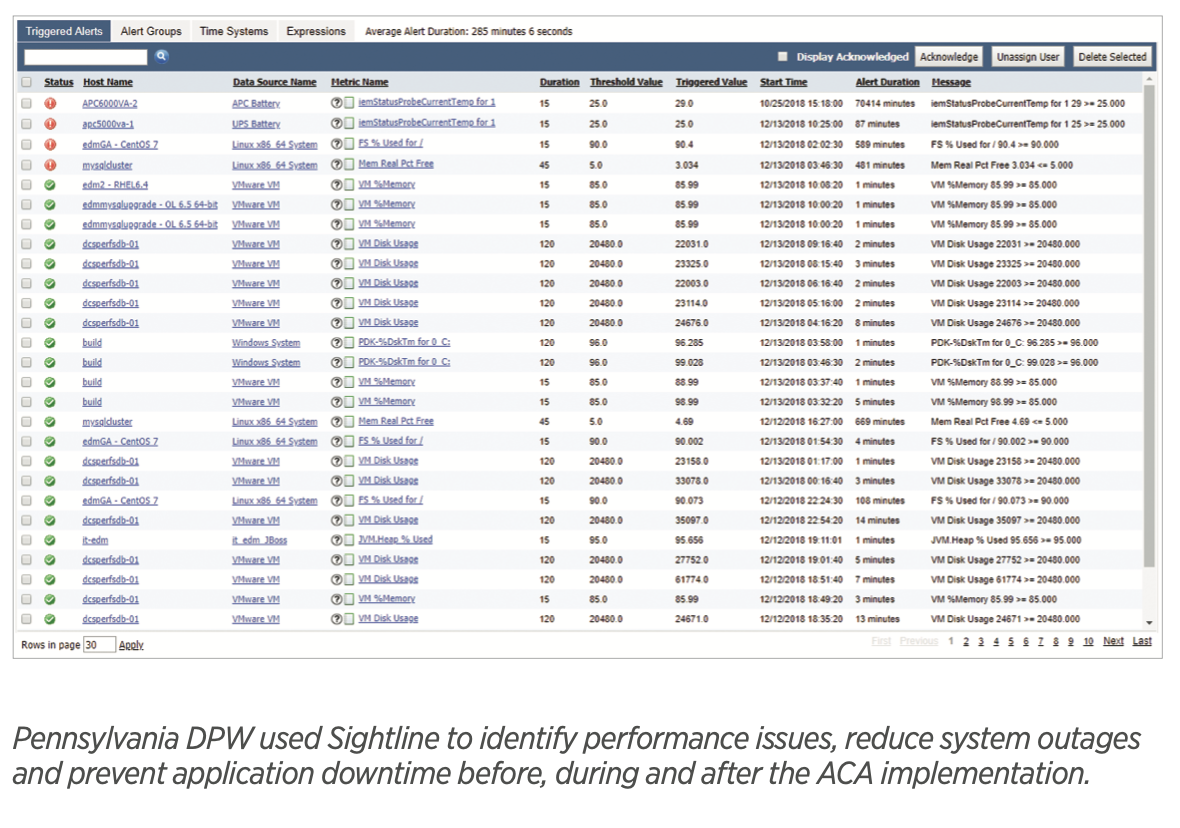Switch to the Alert Groups tab

pyautogui.click(x=151, y=31)
